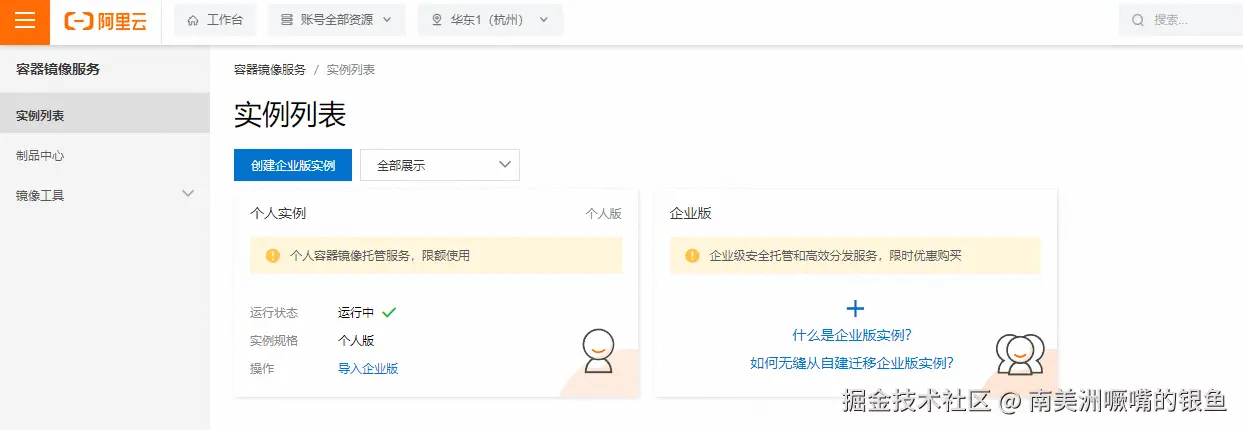Click the warning icon in 企业版 notice
Screen dimensions: 1243x430
coord(692,256)
